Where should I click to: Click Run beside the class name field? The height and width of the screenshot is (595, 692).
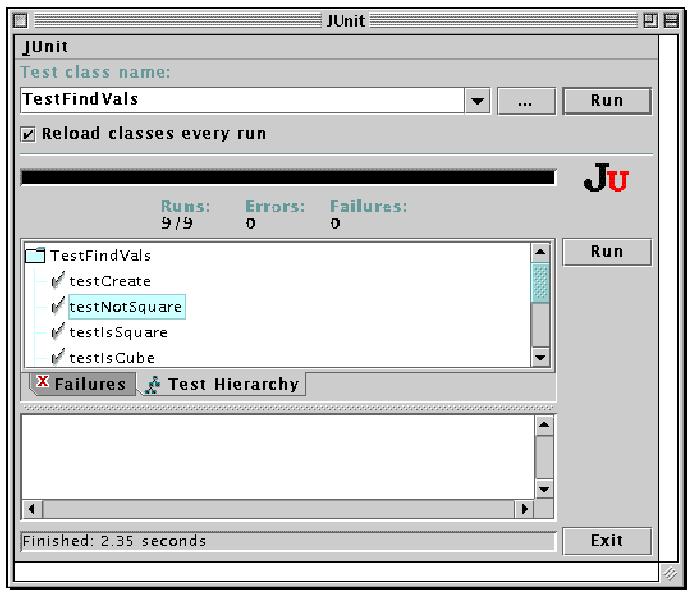coord(607,101)
